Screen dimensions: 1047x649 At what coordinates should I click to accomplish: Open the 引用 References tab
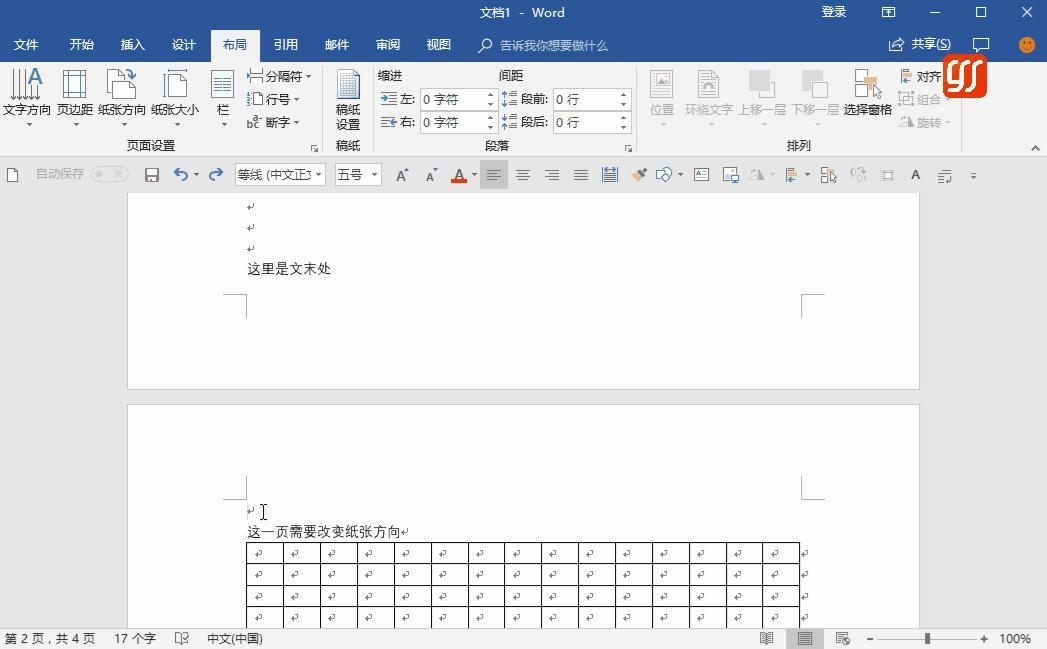tap(286, 45)
